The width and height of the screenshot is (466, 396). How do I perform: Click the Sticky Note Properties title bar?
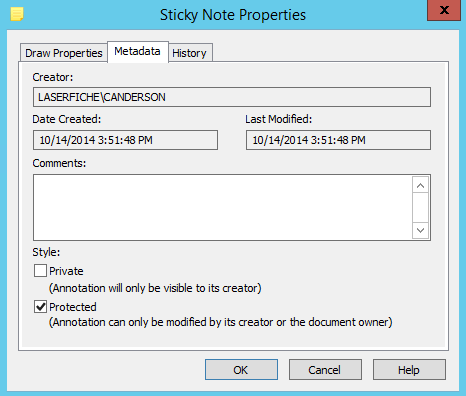[x=233, y=15]
